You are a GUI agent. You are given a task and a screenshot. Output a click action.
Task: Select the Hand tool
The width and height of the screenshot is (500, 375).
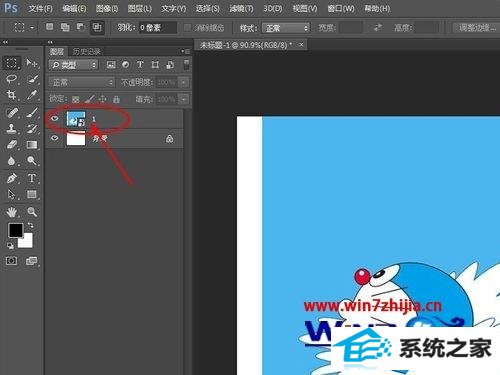click(12, 211)
